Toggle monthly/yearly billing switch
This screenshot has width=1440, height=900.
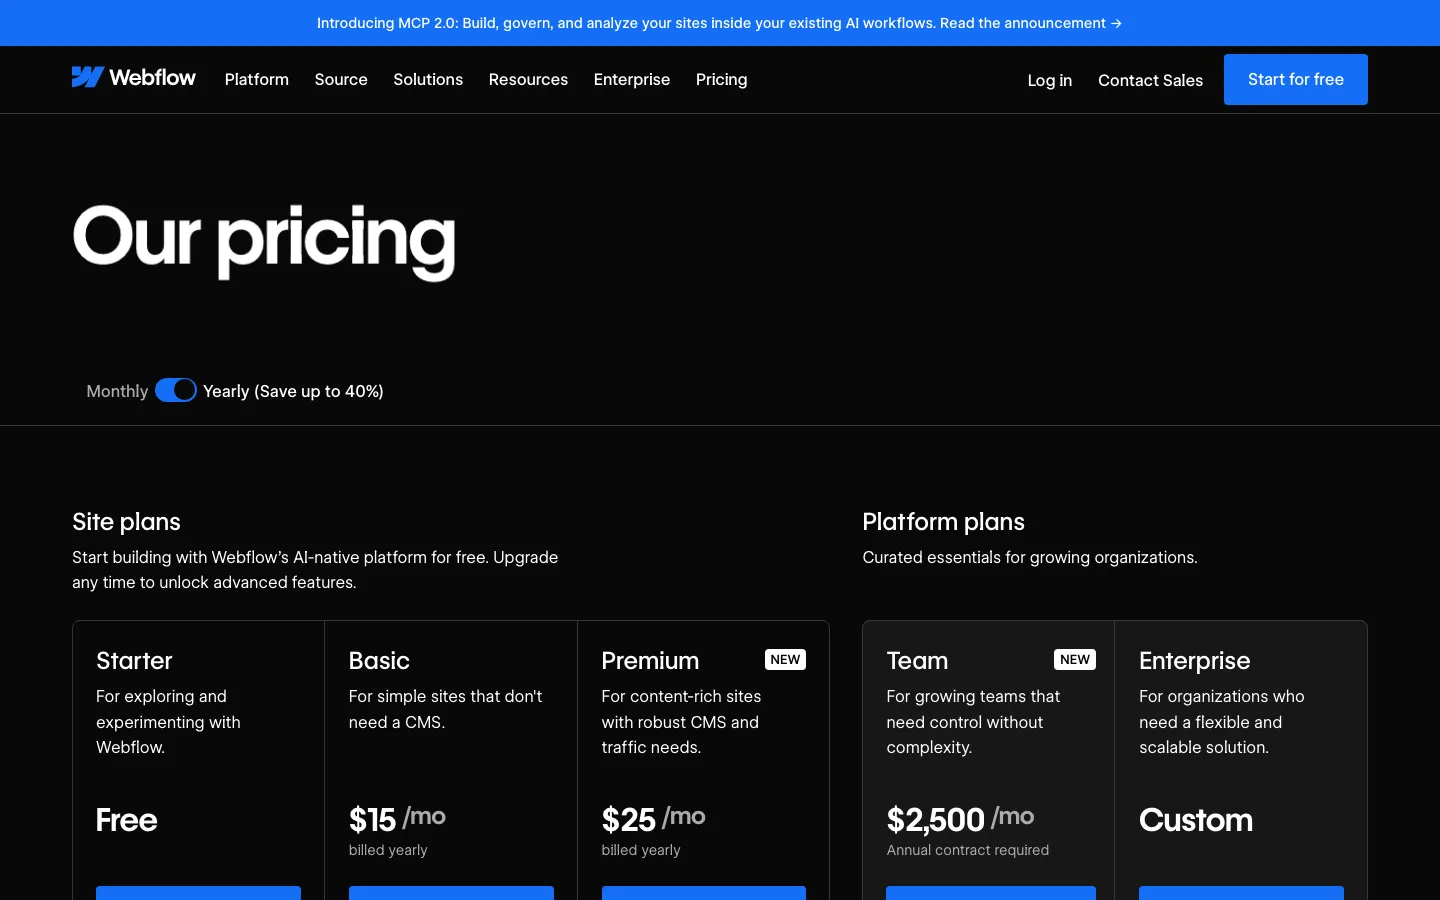click(x=176, y=390)
